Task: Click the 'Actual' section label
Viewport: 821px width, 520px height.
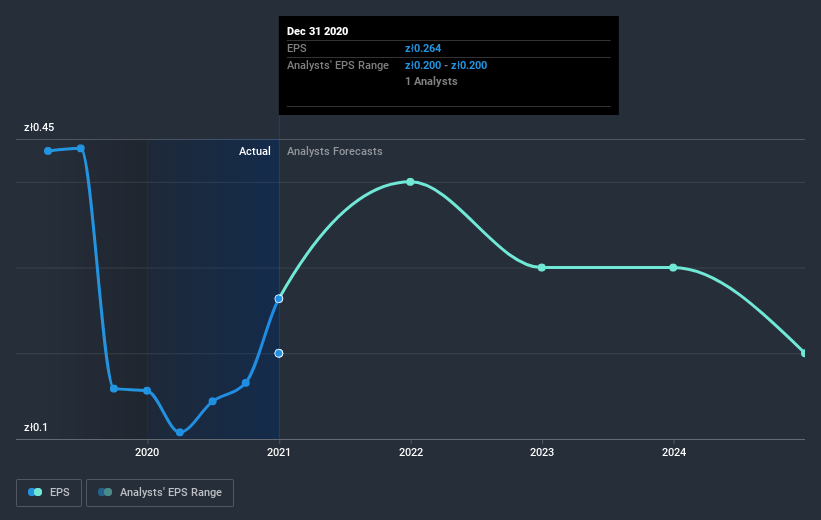Action: pos(255,151)
